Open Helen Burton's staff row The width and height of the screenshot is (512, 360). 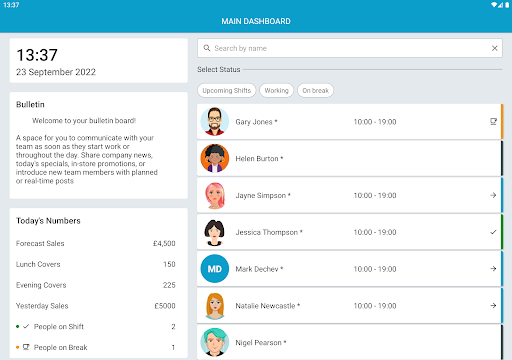tap(350, 159)
